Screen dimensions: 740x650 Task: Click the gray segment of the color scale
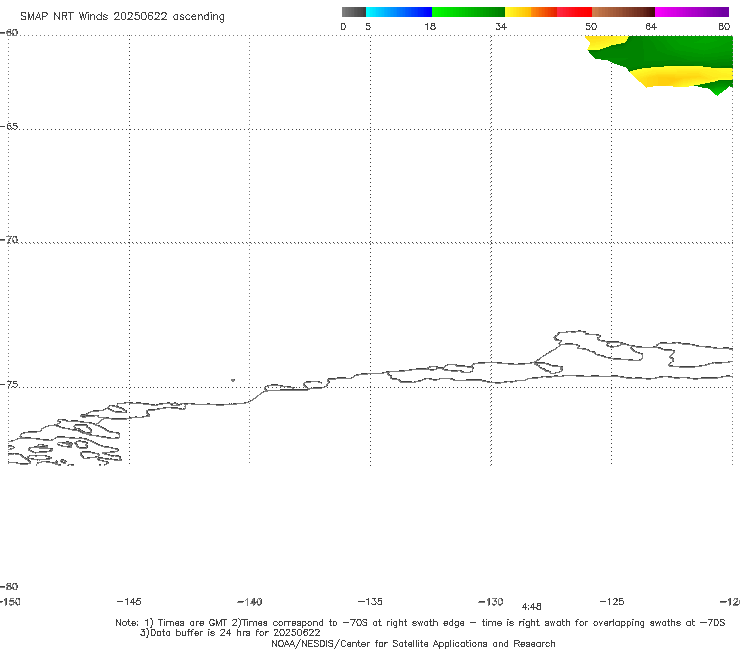[x=353, y=12]
